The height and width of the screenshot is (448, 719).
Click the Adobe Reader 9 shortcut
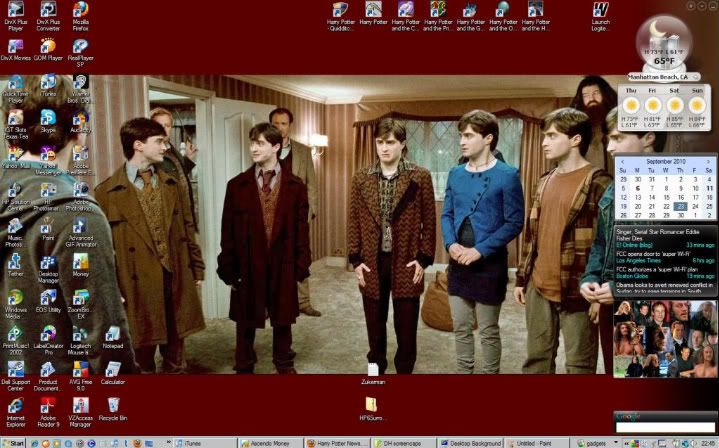pos(48,413)
